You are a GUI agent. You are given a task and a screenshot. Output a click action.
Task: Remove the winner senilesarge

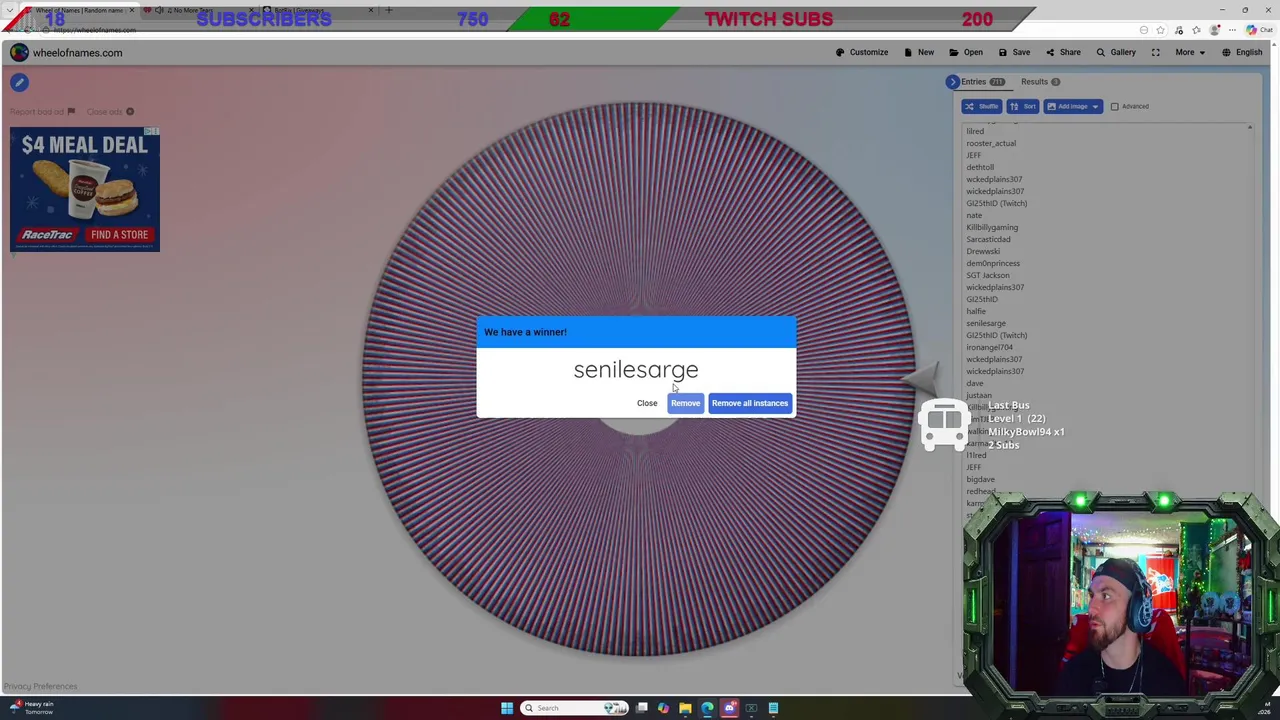click(x=685, y=403)
